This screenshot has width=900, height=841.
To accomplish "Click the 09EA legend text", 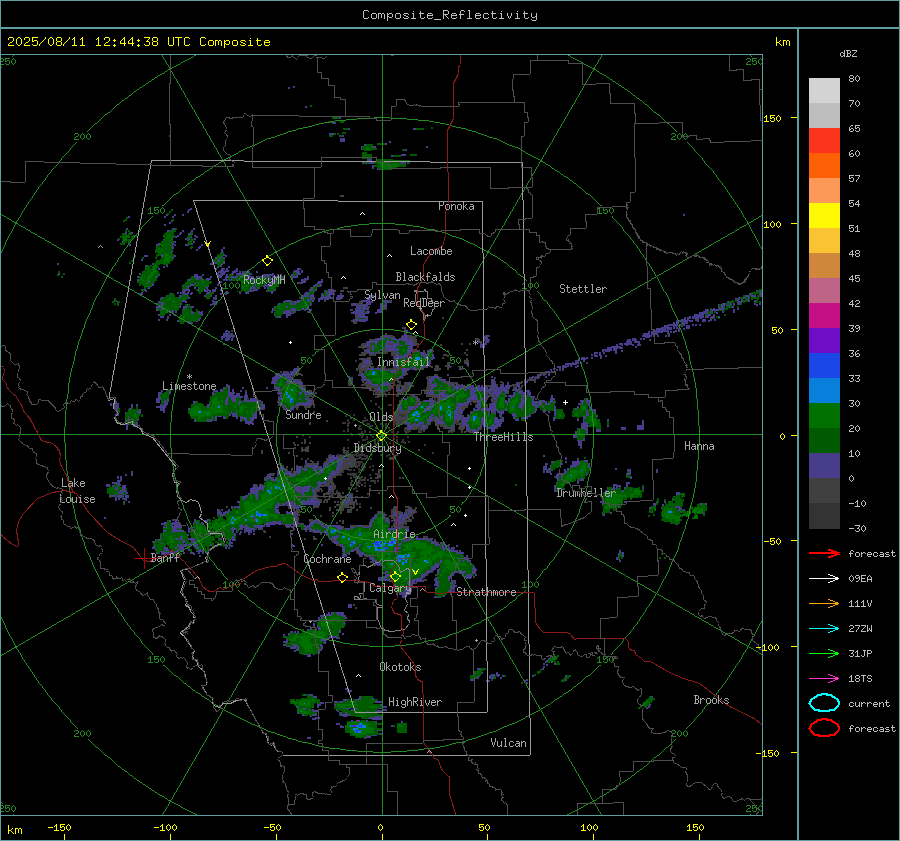I will click(x=860, y=579).
